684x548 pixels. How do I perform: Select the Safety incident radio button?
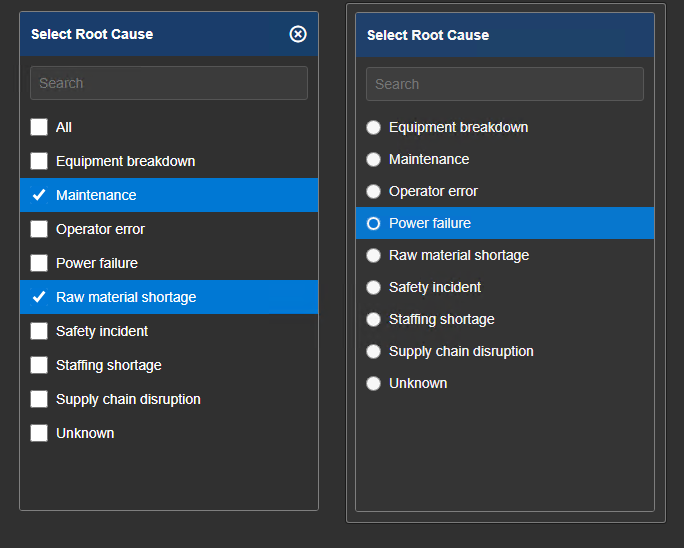click(x=373, y=287)
